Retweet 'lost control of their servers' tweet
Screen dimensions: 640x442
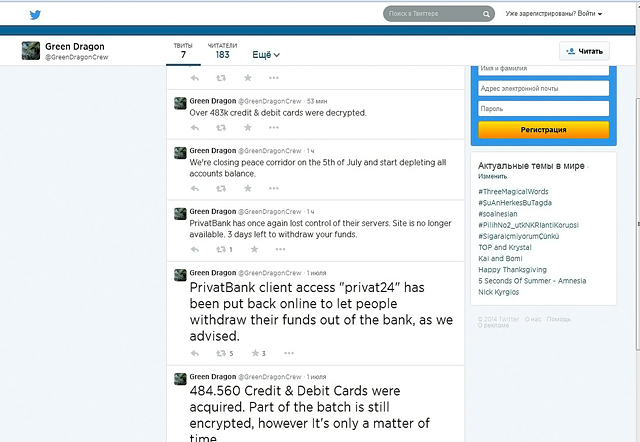coord(221,249)
